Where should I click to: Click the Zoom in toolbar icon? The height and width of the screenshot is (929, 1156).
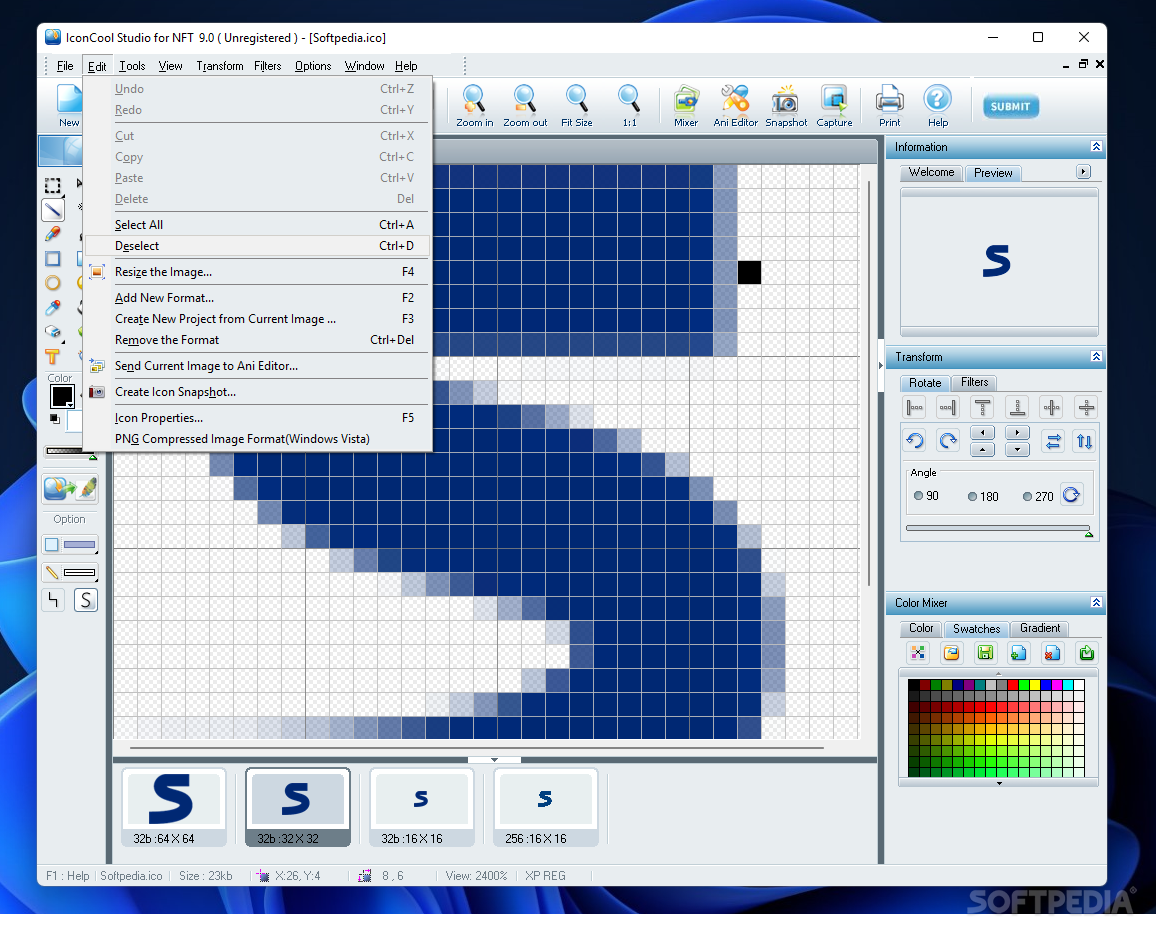point(474,106)
